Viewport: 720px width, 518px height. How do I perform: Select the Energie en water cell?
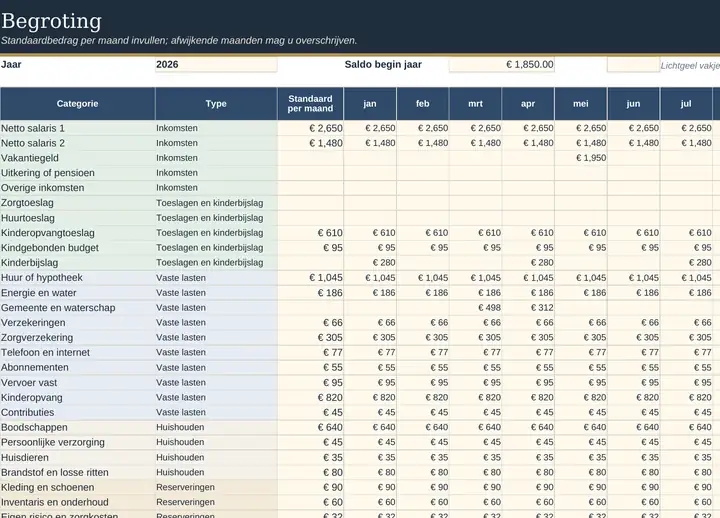[x=78, y=293]
